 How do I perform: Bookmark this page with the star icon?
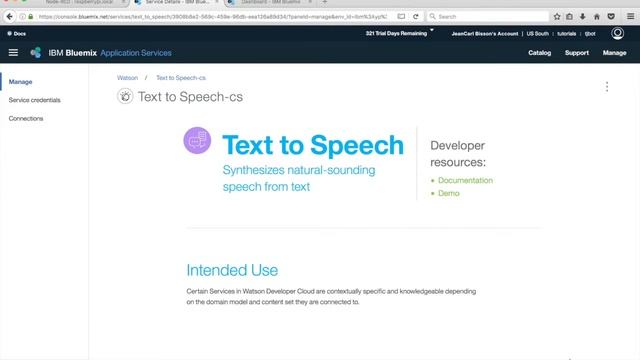[557, 17]
